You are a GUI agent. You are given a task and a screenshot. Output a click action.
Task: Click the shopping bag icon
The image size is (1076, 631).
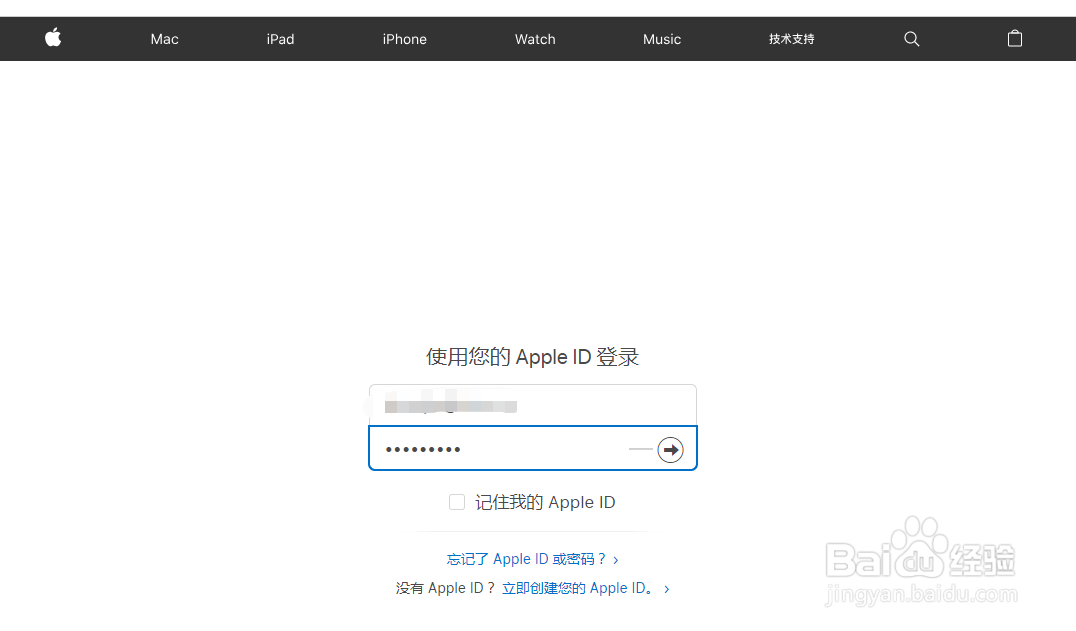coord(1014,38)
